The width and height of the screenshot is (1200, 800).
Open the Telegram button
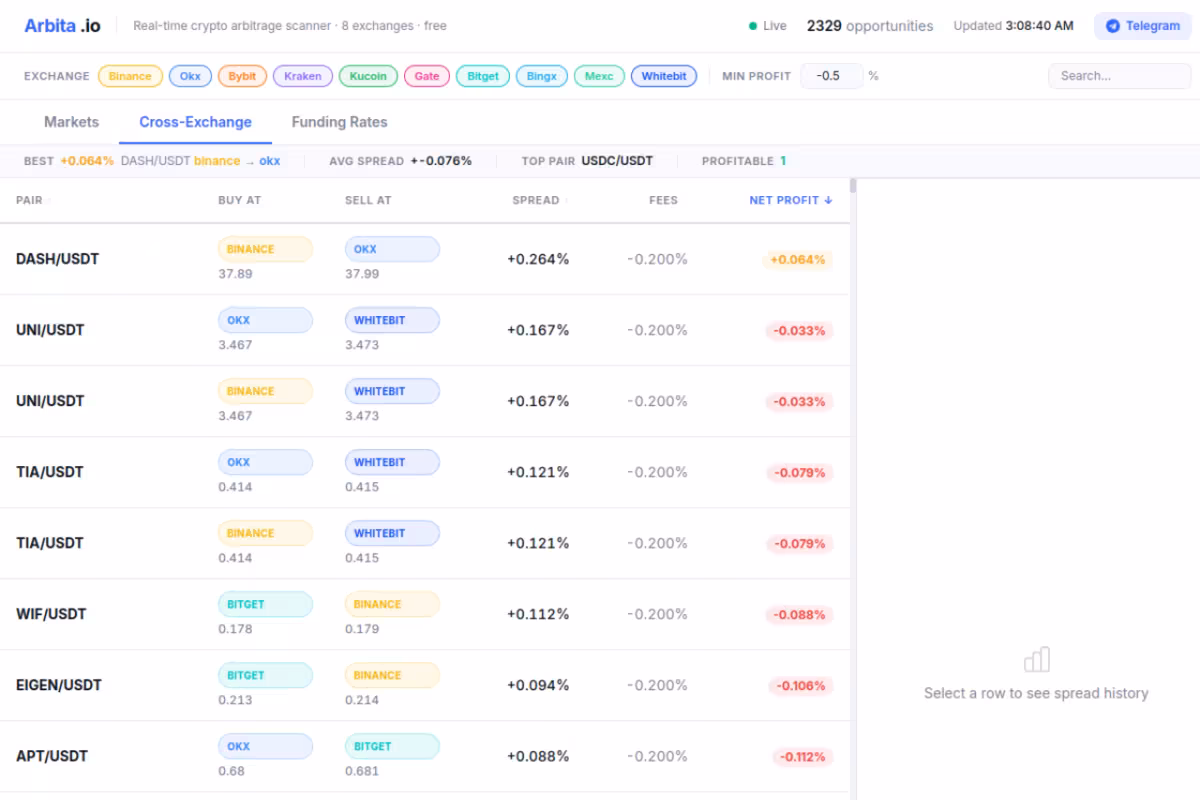click(1142, 26)
